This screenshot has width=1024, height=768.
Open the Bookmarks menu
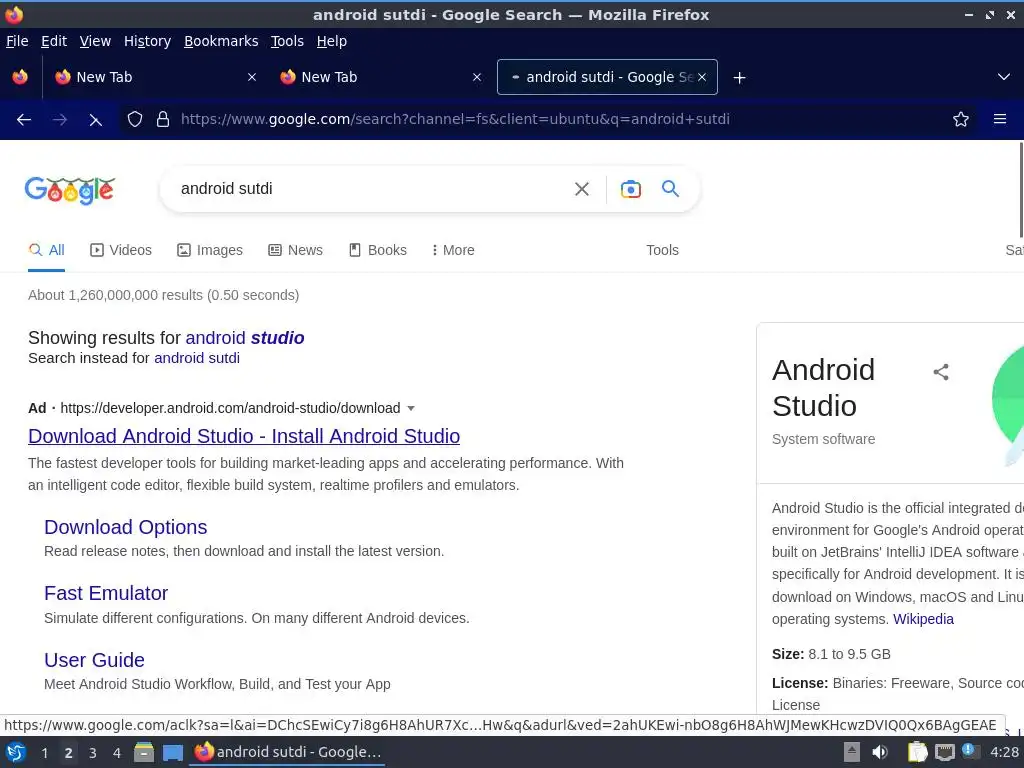[221, 41]
